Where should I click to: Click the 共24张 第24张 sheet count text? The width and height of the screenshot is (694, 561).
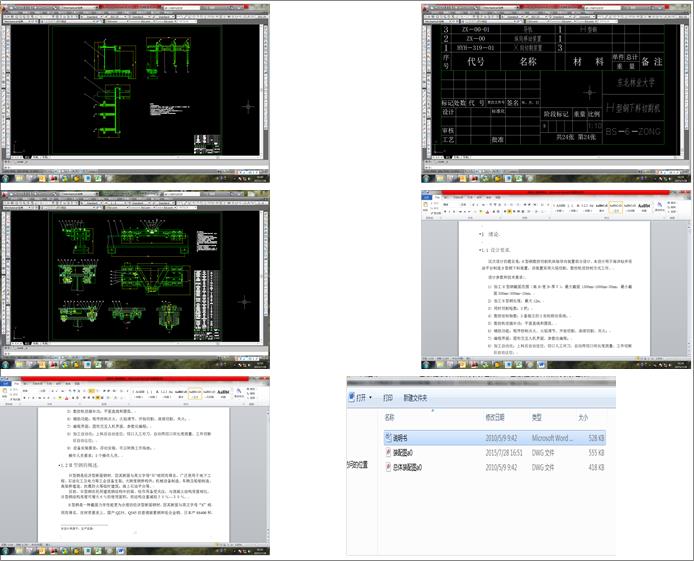click(x=576, y=137)
